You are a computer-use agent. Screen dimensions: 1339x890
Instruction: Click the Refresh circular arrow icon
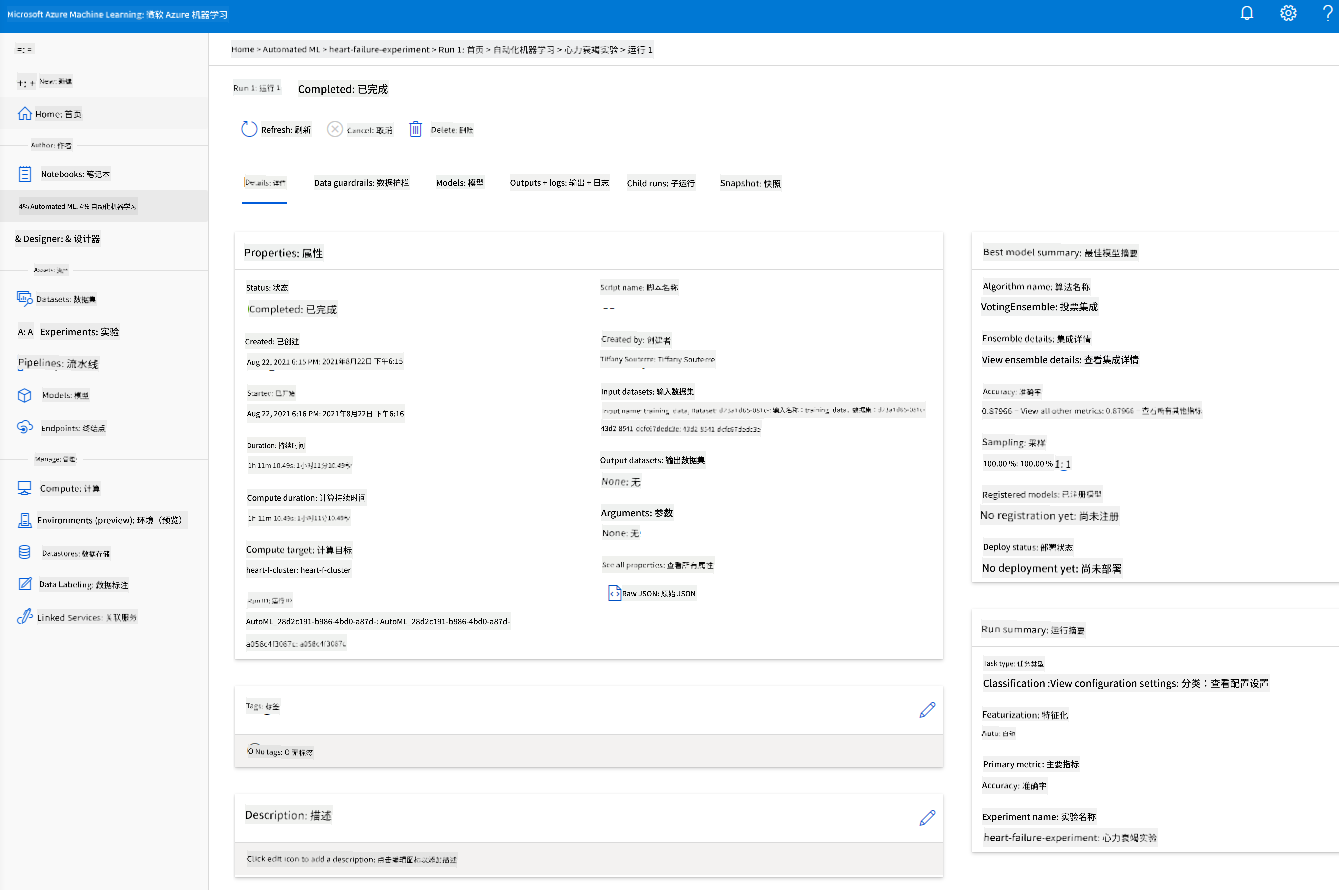pyautogui.click(x=250, y=129)
